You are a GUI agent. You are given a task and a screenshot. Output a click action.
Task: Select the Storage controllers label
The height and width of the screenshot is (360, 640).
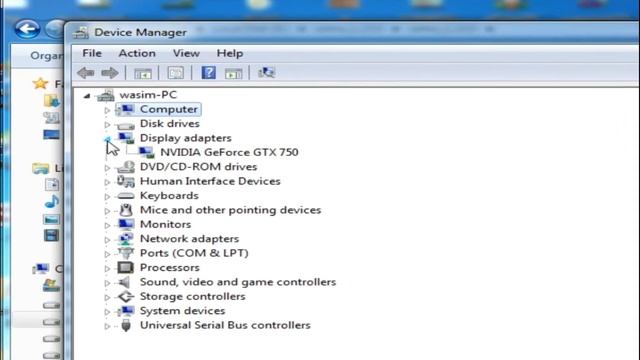[192, 296]
